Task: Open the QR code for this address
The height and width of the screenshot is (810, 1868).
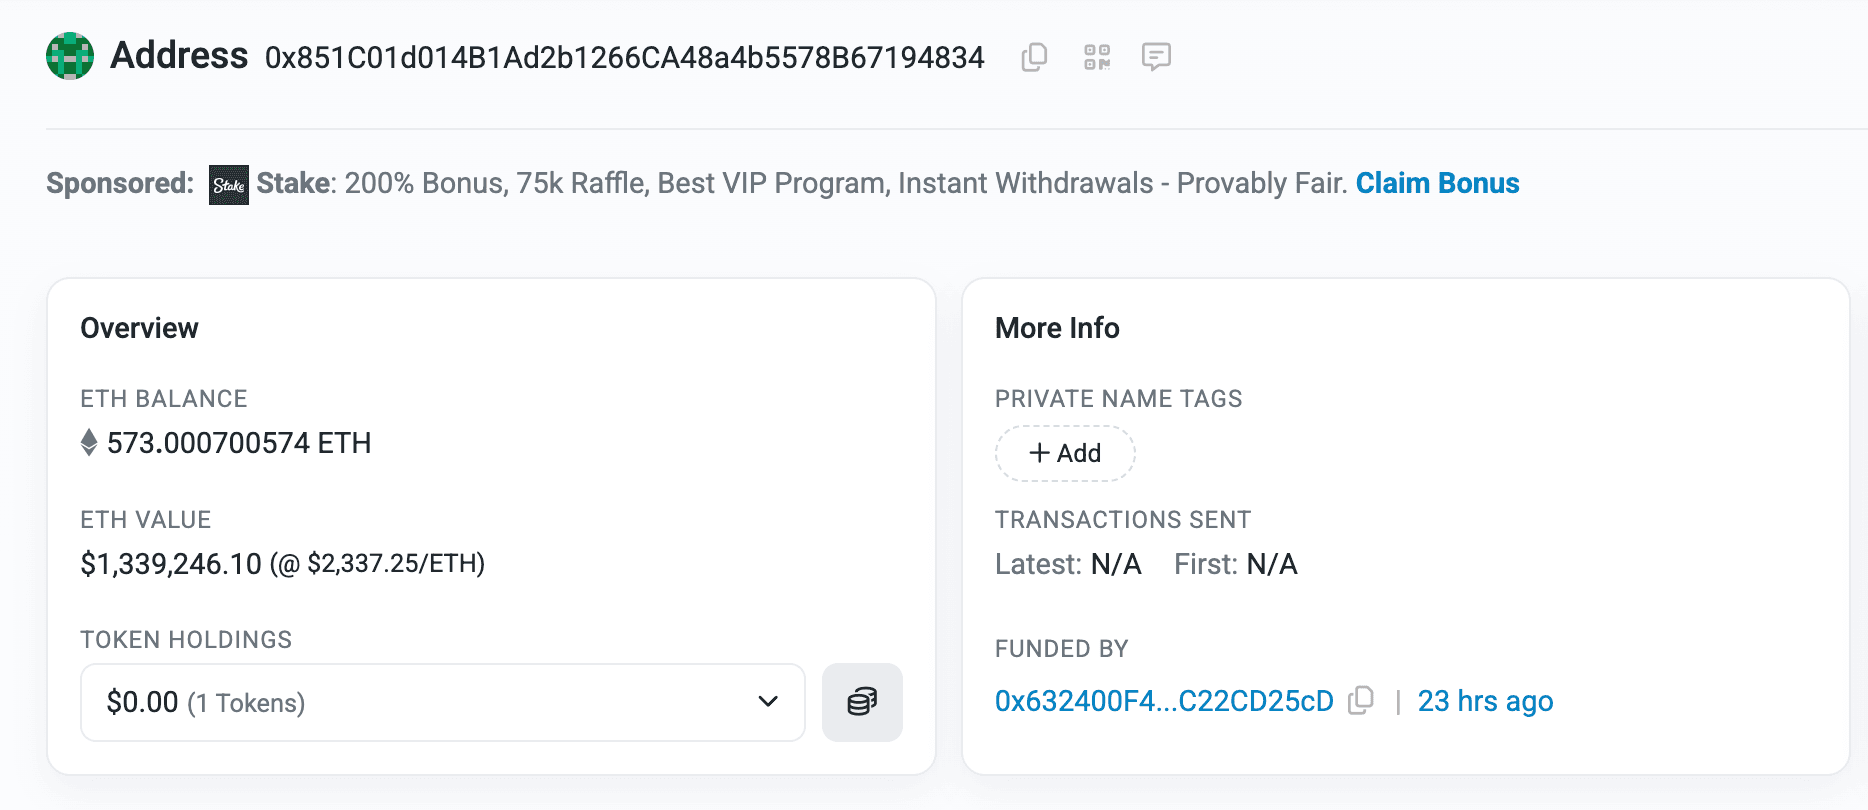Action: pyautogui.click(x=1095, y=57)
